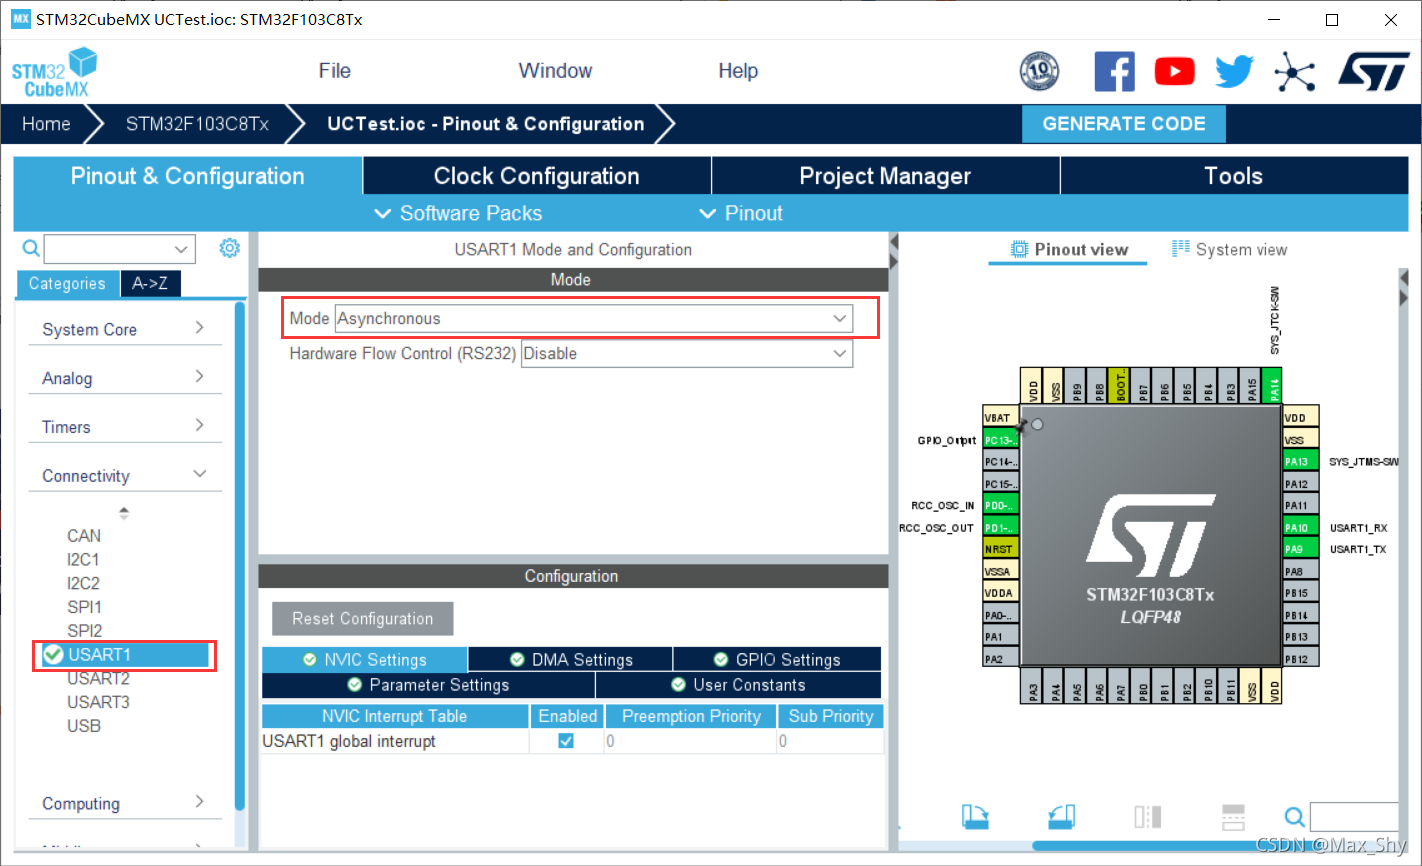
Task: Toggle USART1 global interrupt Enabled checkbox
Action: 566,741
